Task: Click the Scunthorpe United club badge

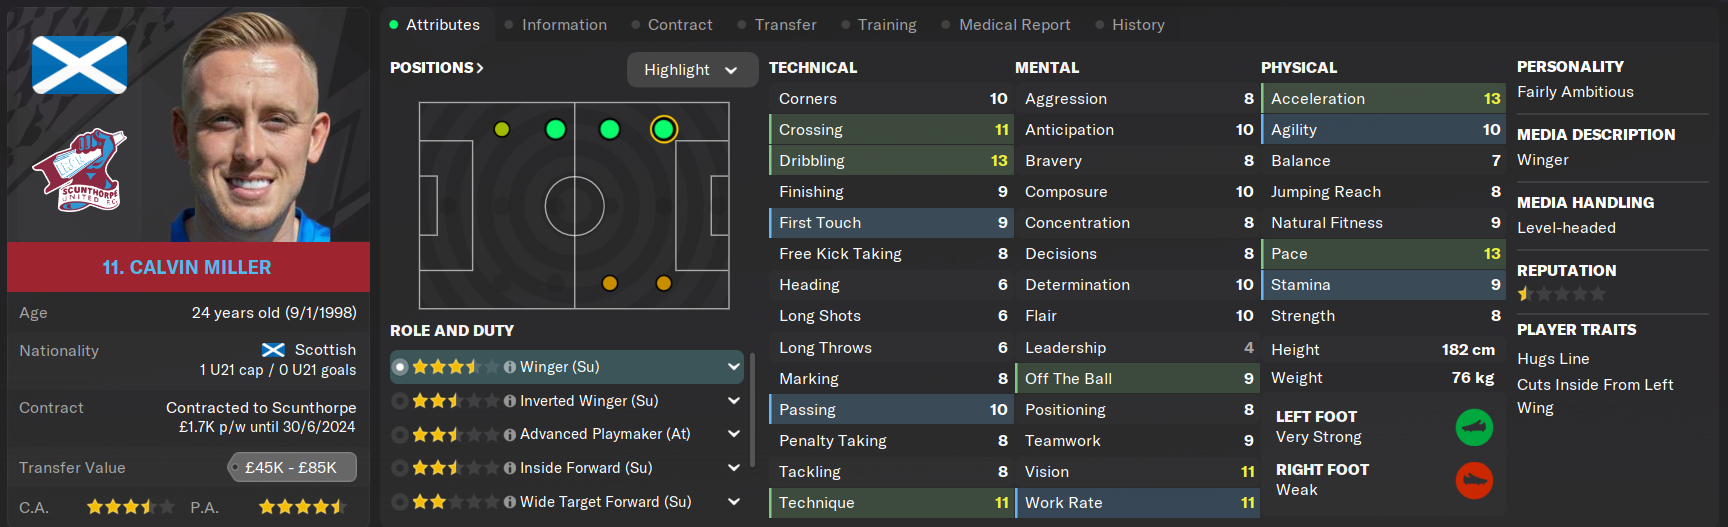Action: click(x=80, y=170)
